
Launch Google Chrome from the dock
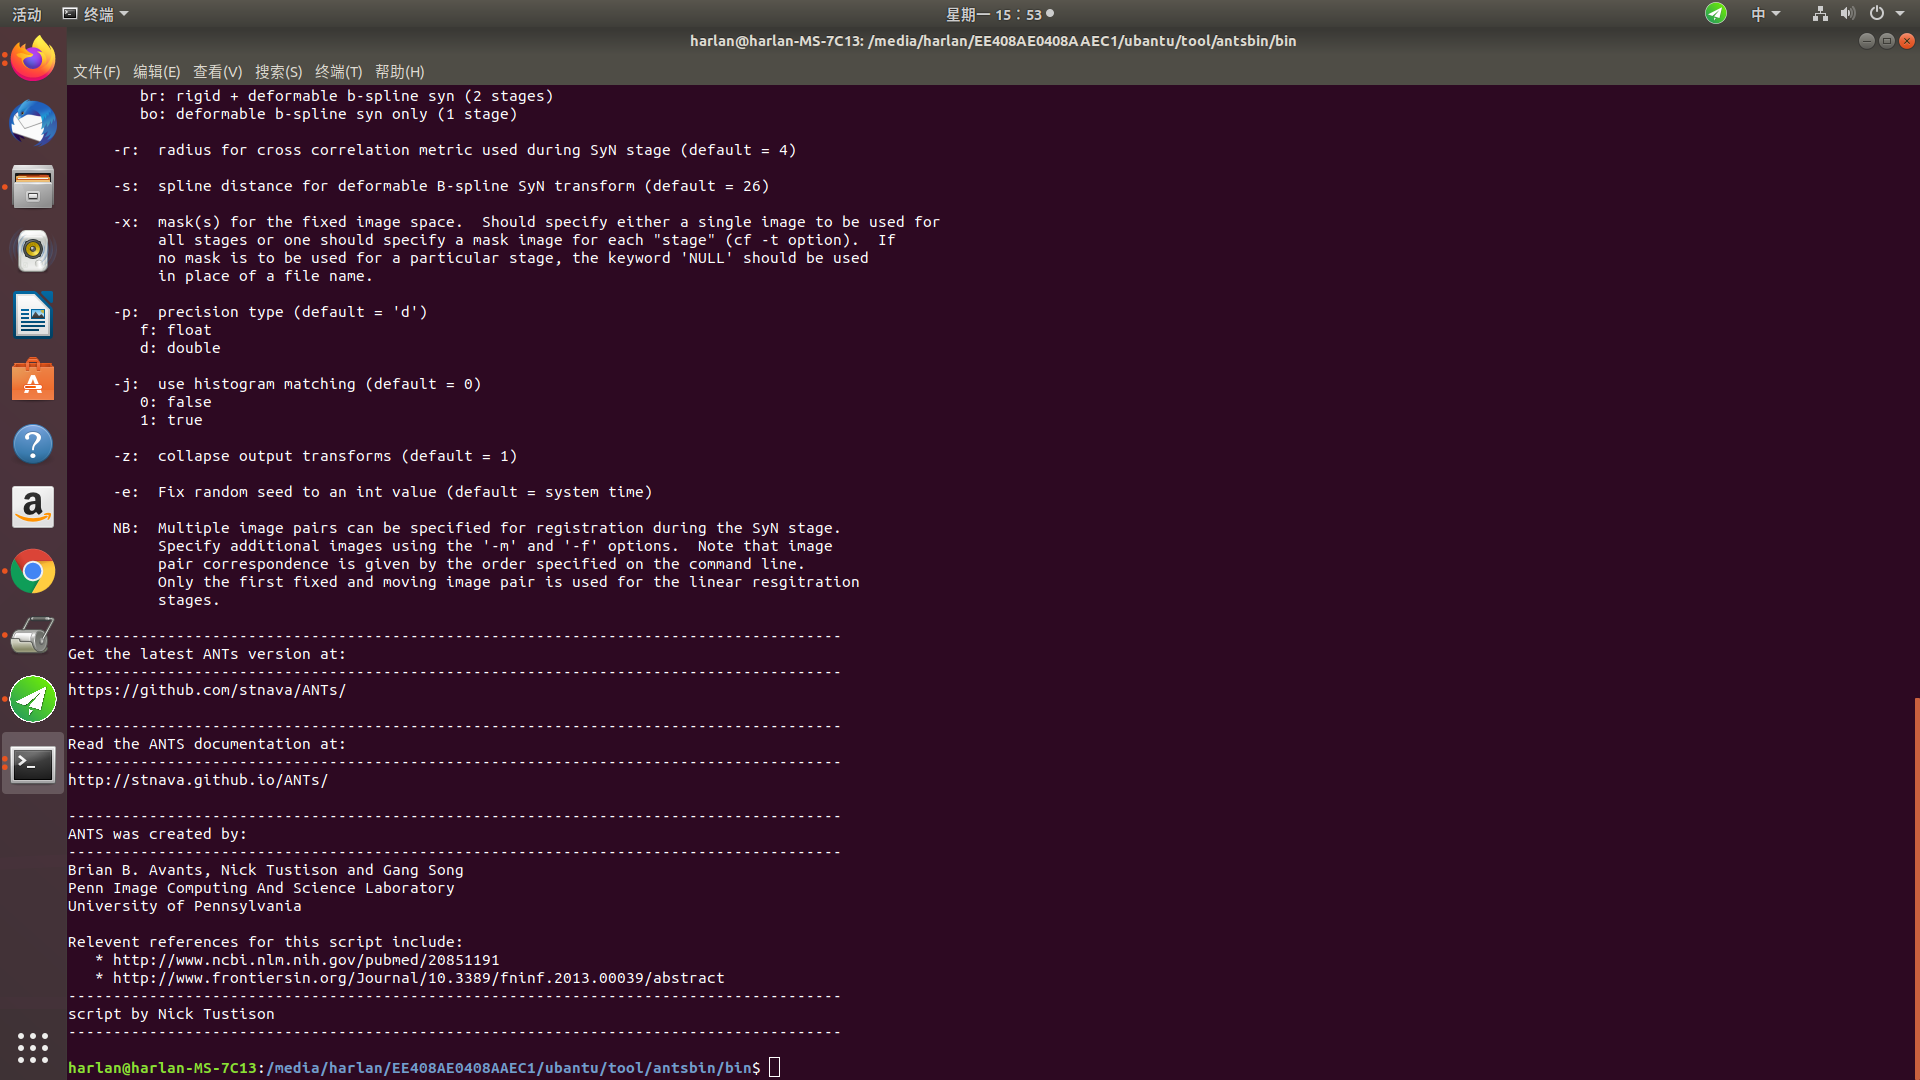click(33, 571)
